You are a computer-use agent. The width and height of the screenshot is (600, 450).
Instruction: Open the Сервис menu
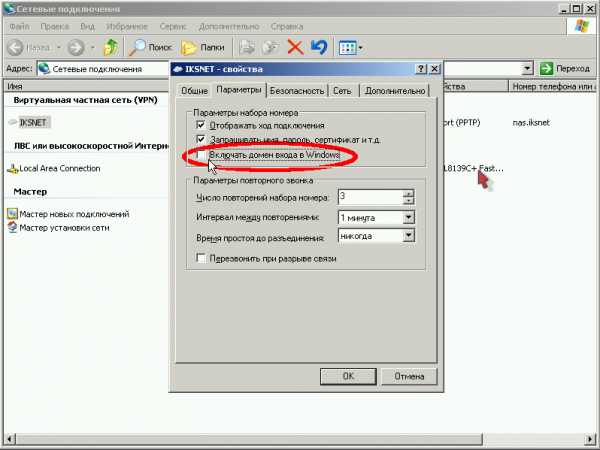click(173, 26)
